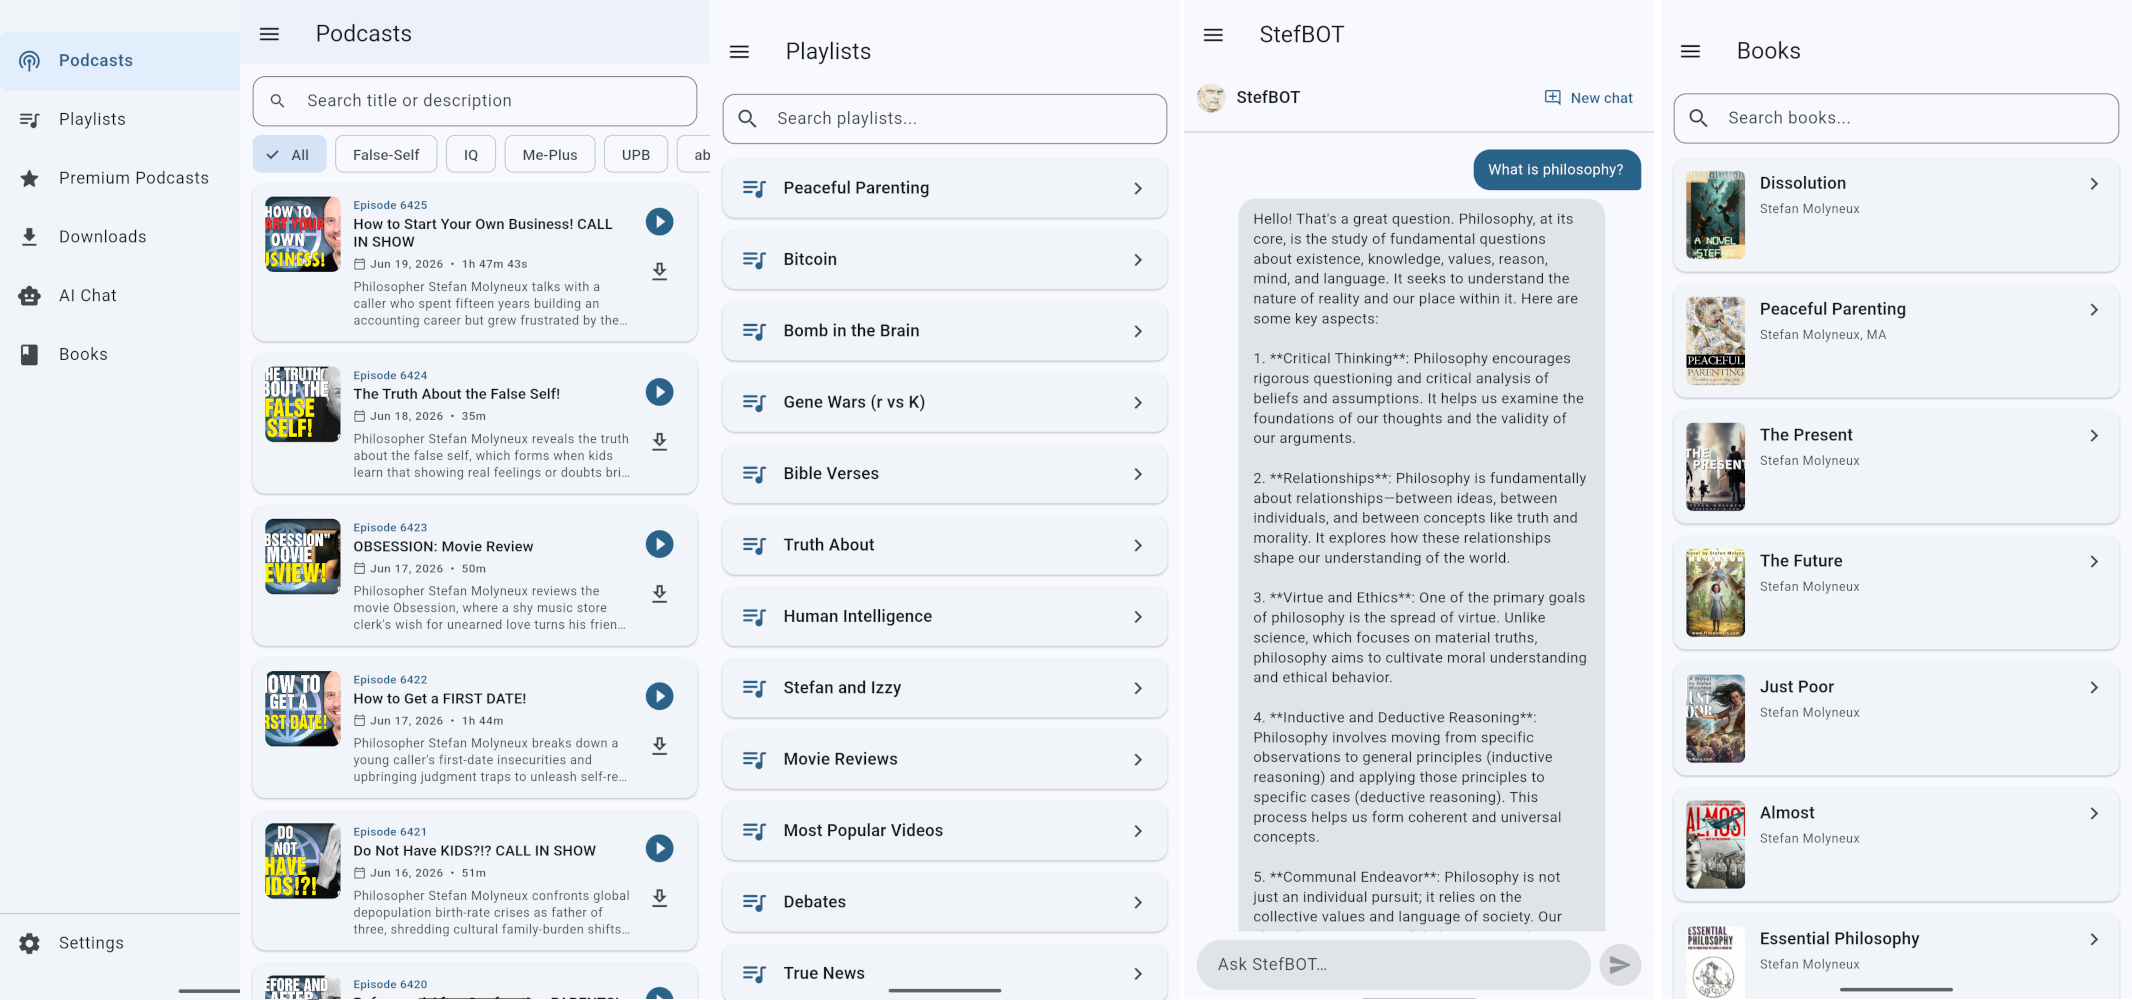The height and width of the screenshot is (1000, 2132).
Task: Open Essential Philosophy book via its chevron
Action: click(x=2094, y=940)
